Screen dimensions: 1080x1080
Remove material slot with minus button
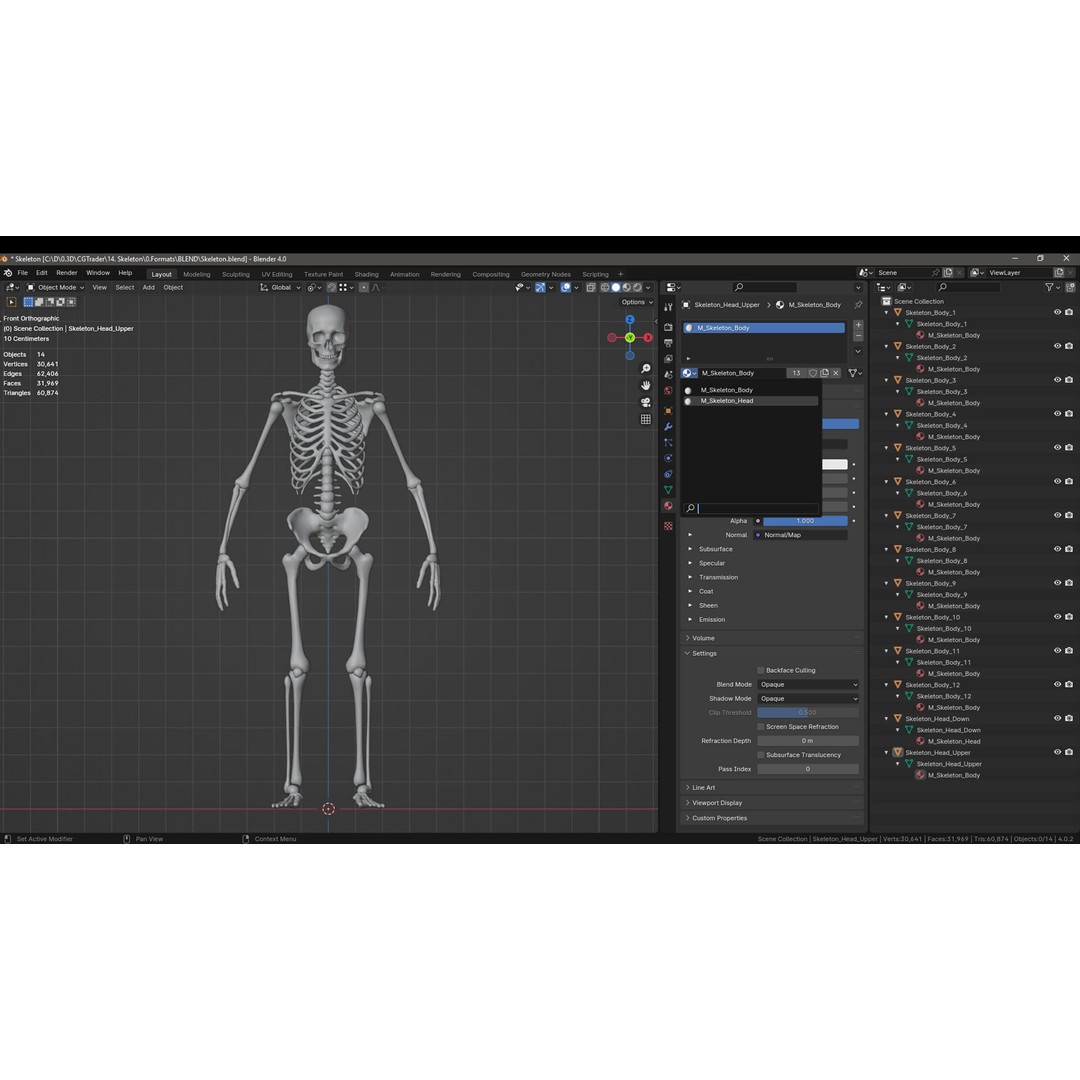tap(858, 336)
